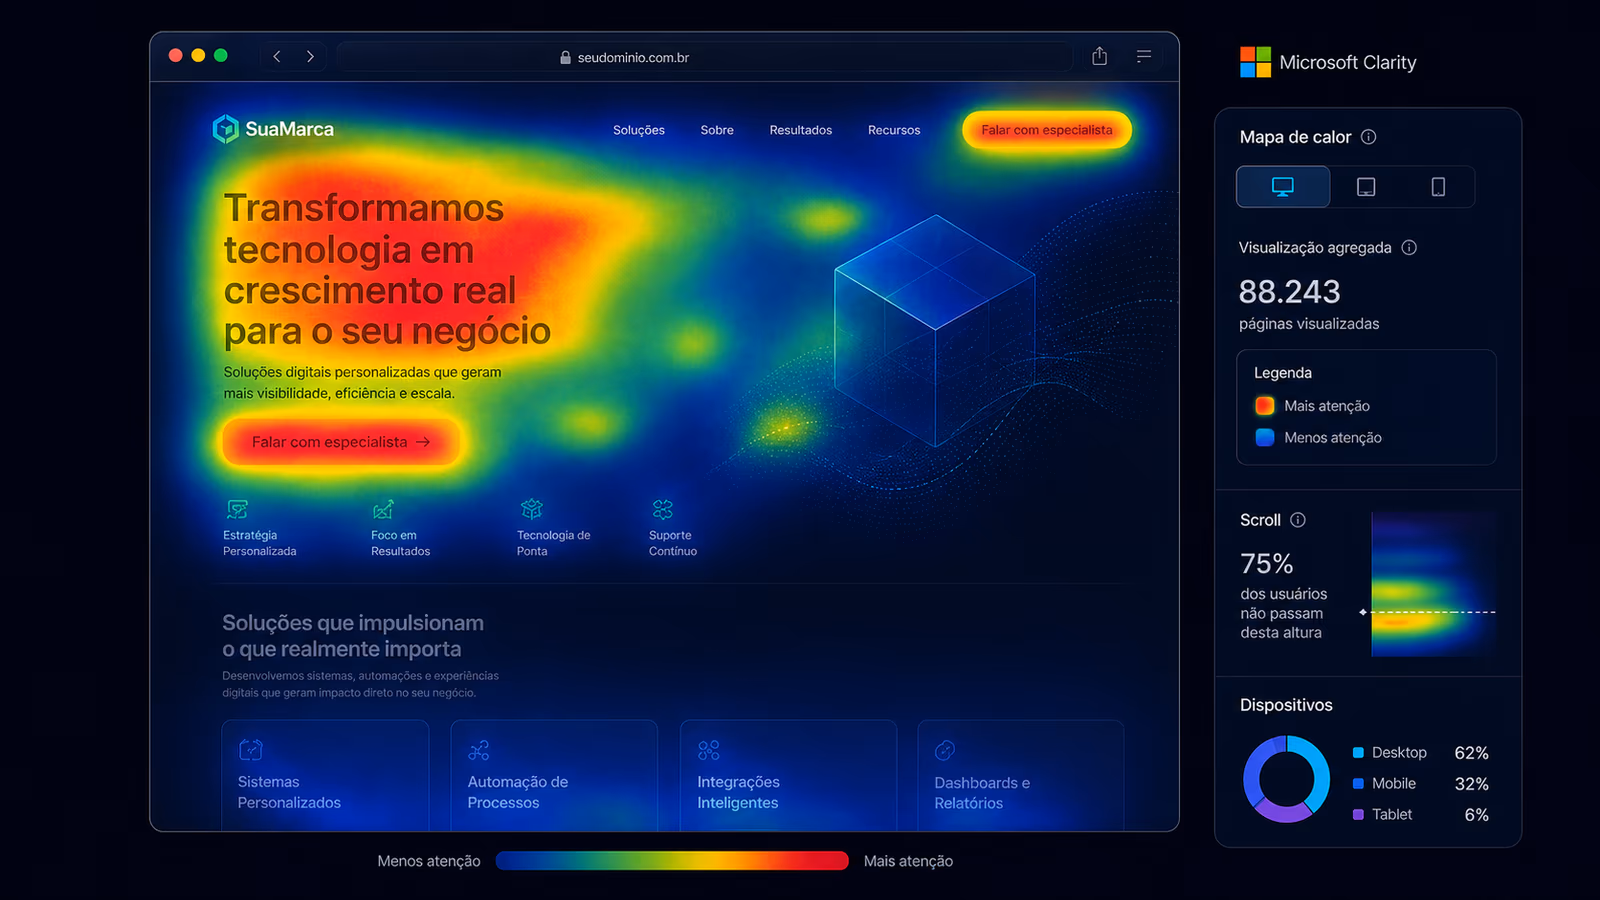Click the hero Falar com especialista button
This screenshot has height=900, width=1600.
340,442
